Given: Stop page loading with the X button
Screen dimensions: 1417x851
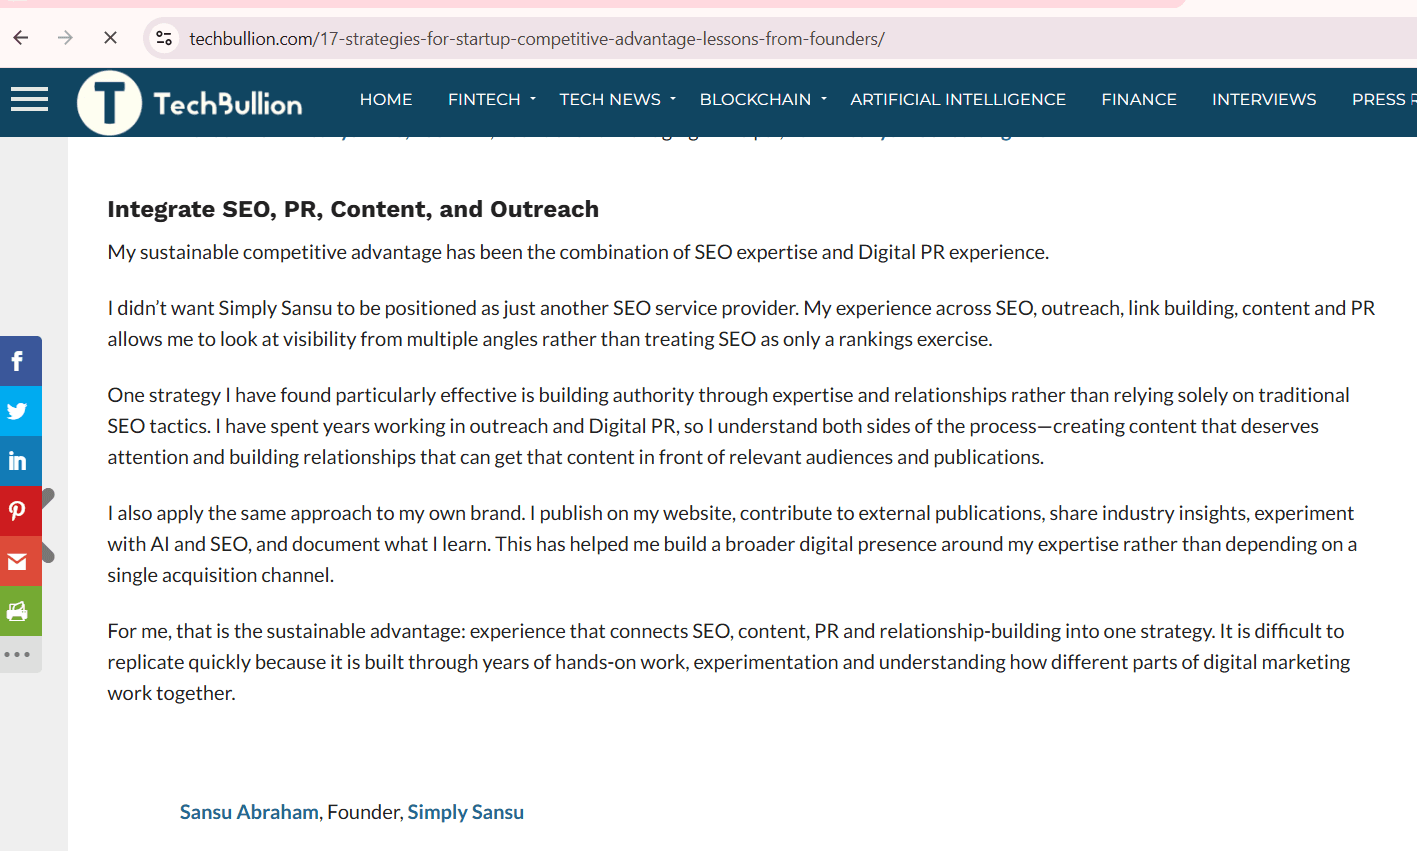Looking at the screenshot, I should click(x=110, y=38).
